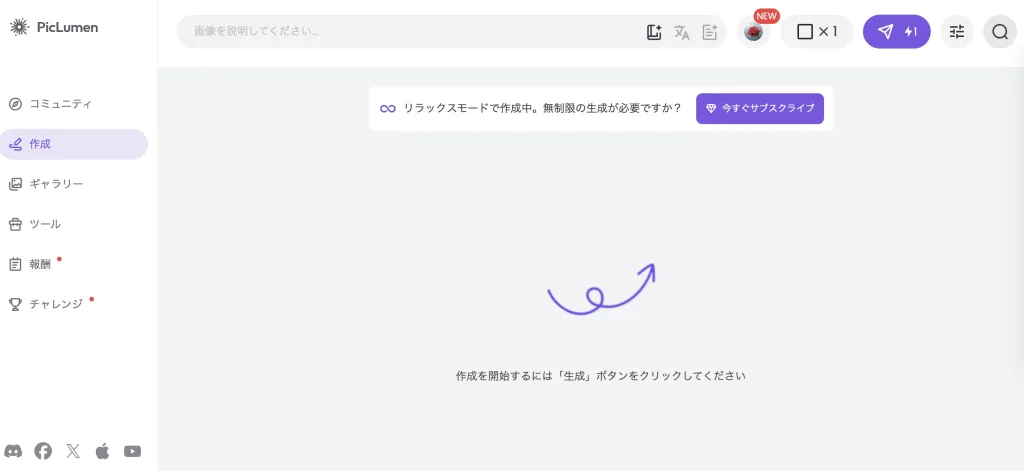This screenshot has height=471, width=1024.
Task: Click the purple generate send button
Action: tap(897, 31)
